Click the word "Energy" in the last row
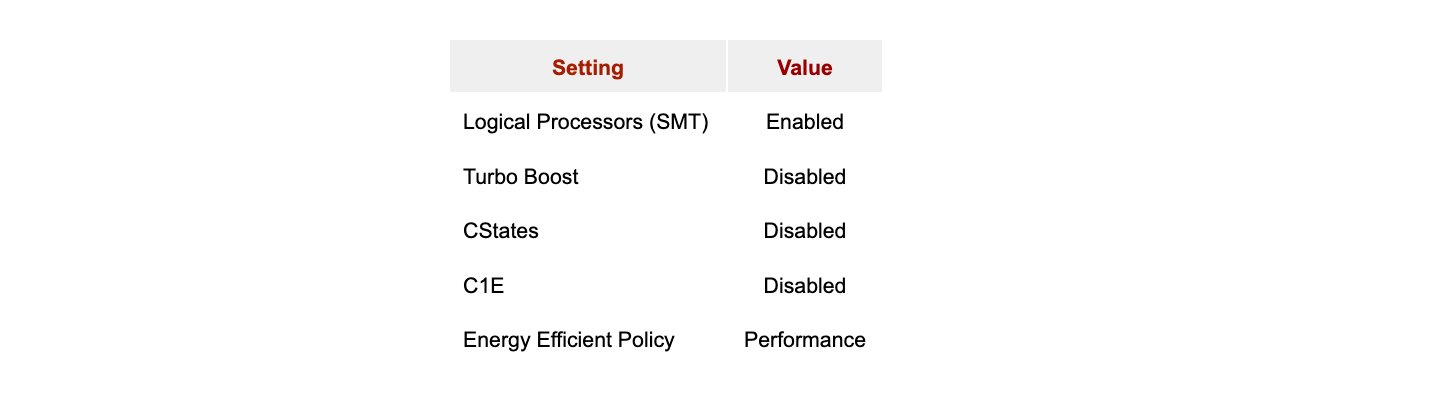 click(495, 340)
